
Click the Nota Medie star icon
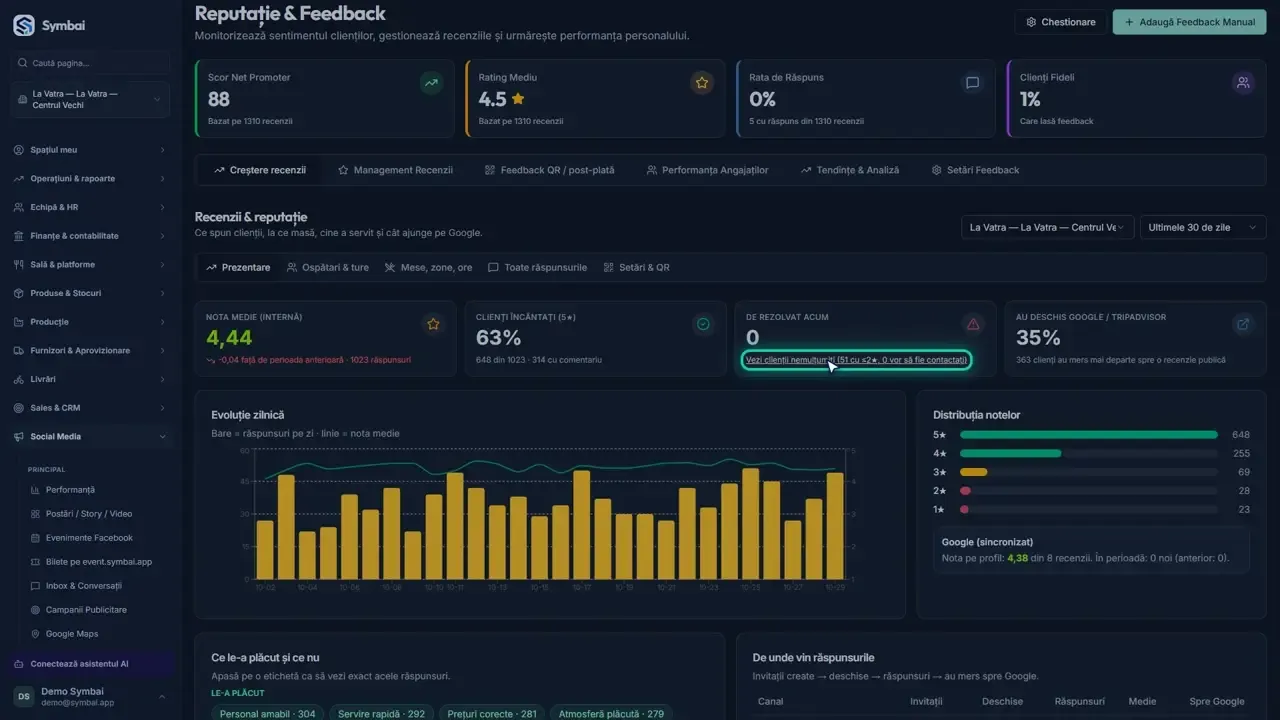pyautogui.click(x=433, y=324)
